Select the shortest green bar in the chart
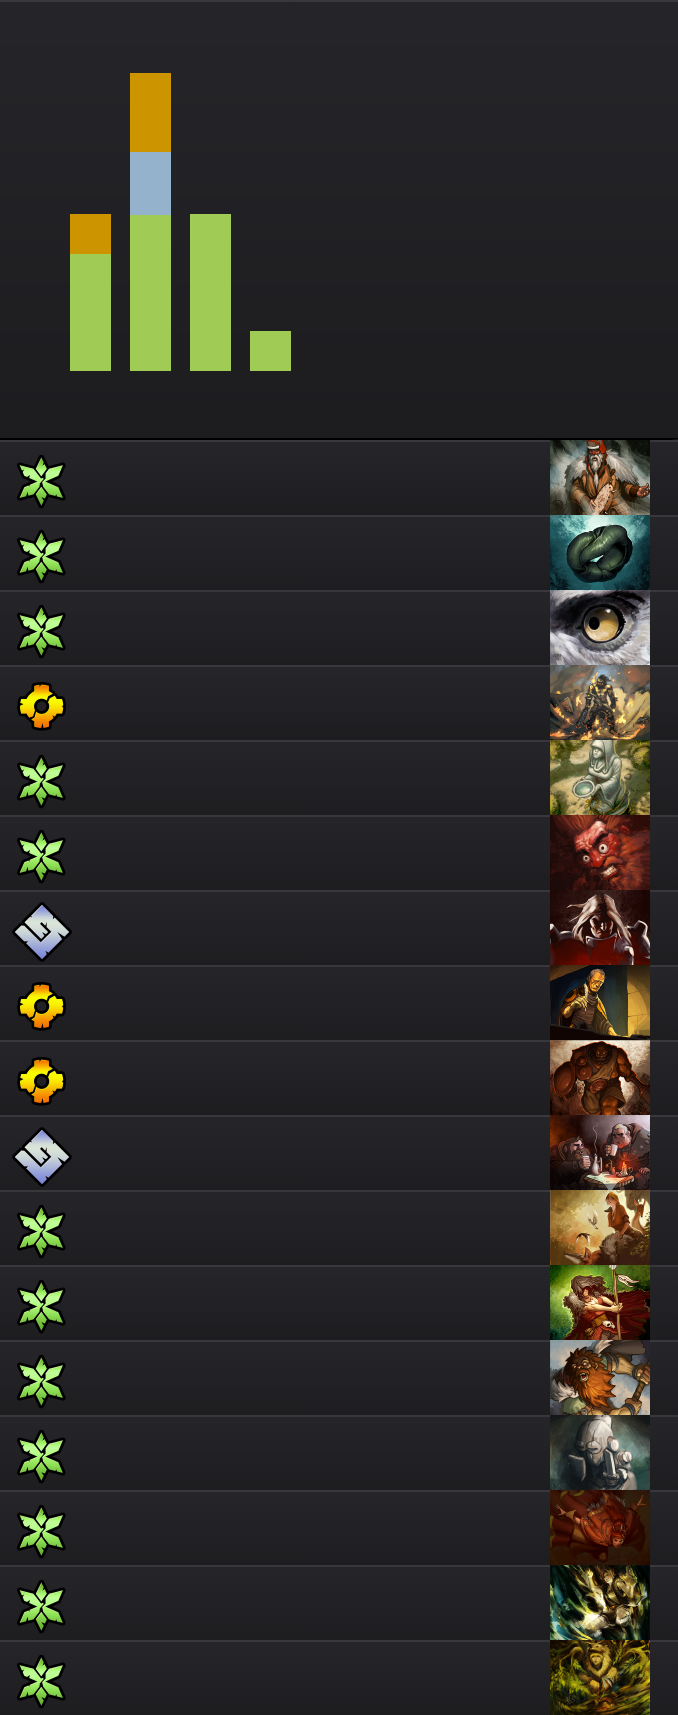Image resolution: width=678 pixels, height=1715 pixels. click(270, 351)
